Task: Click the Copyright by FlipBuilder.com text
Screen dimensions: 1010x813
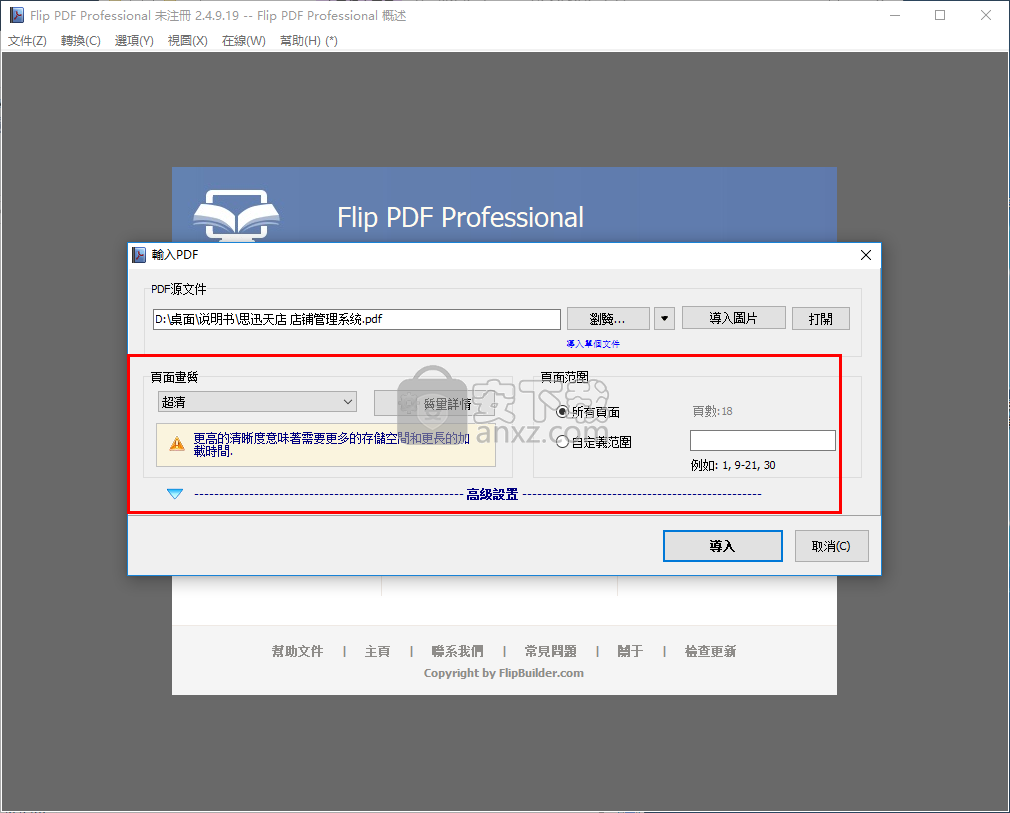Action: (504, 673)
